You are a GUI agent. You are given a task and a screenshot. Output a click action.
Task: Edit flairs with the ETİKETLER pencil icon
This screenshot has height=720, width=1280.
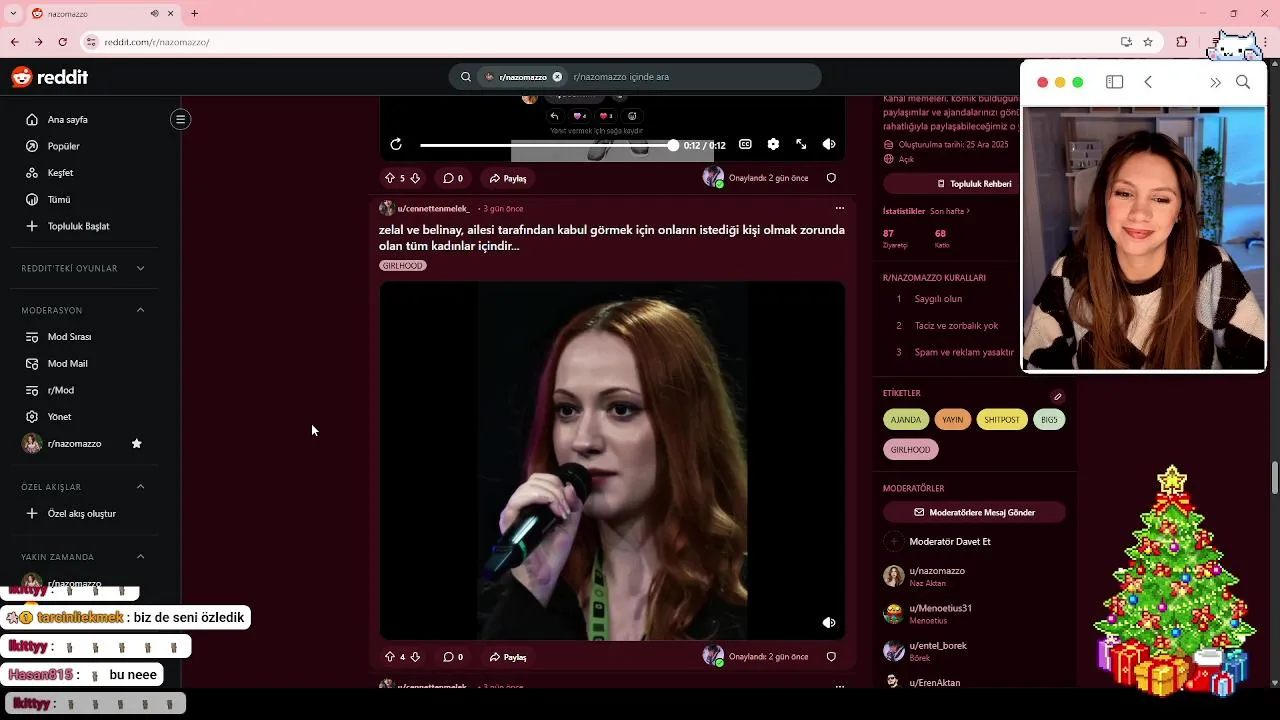tap(1058, 396)
